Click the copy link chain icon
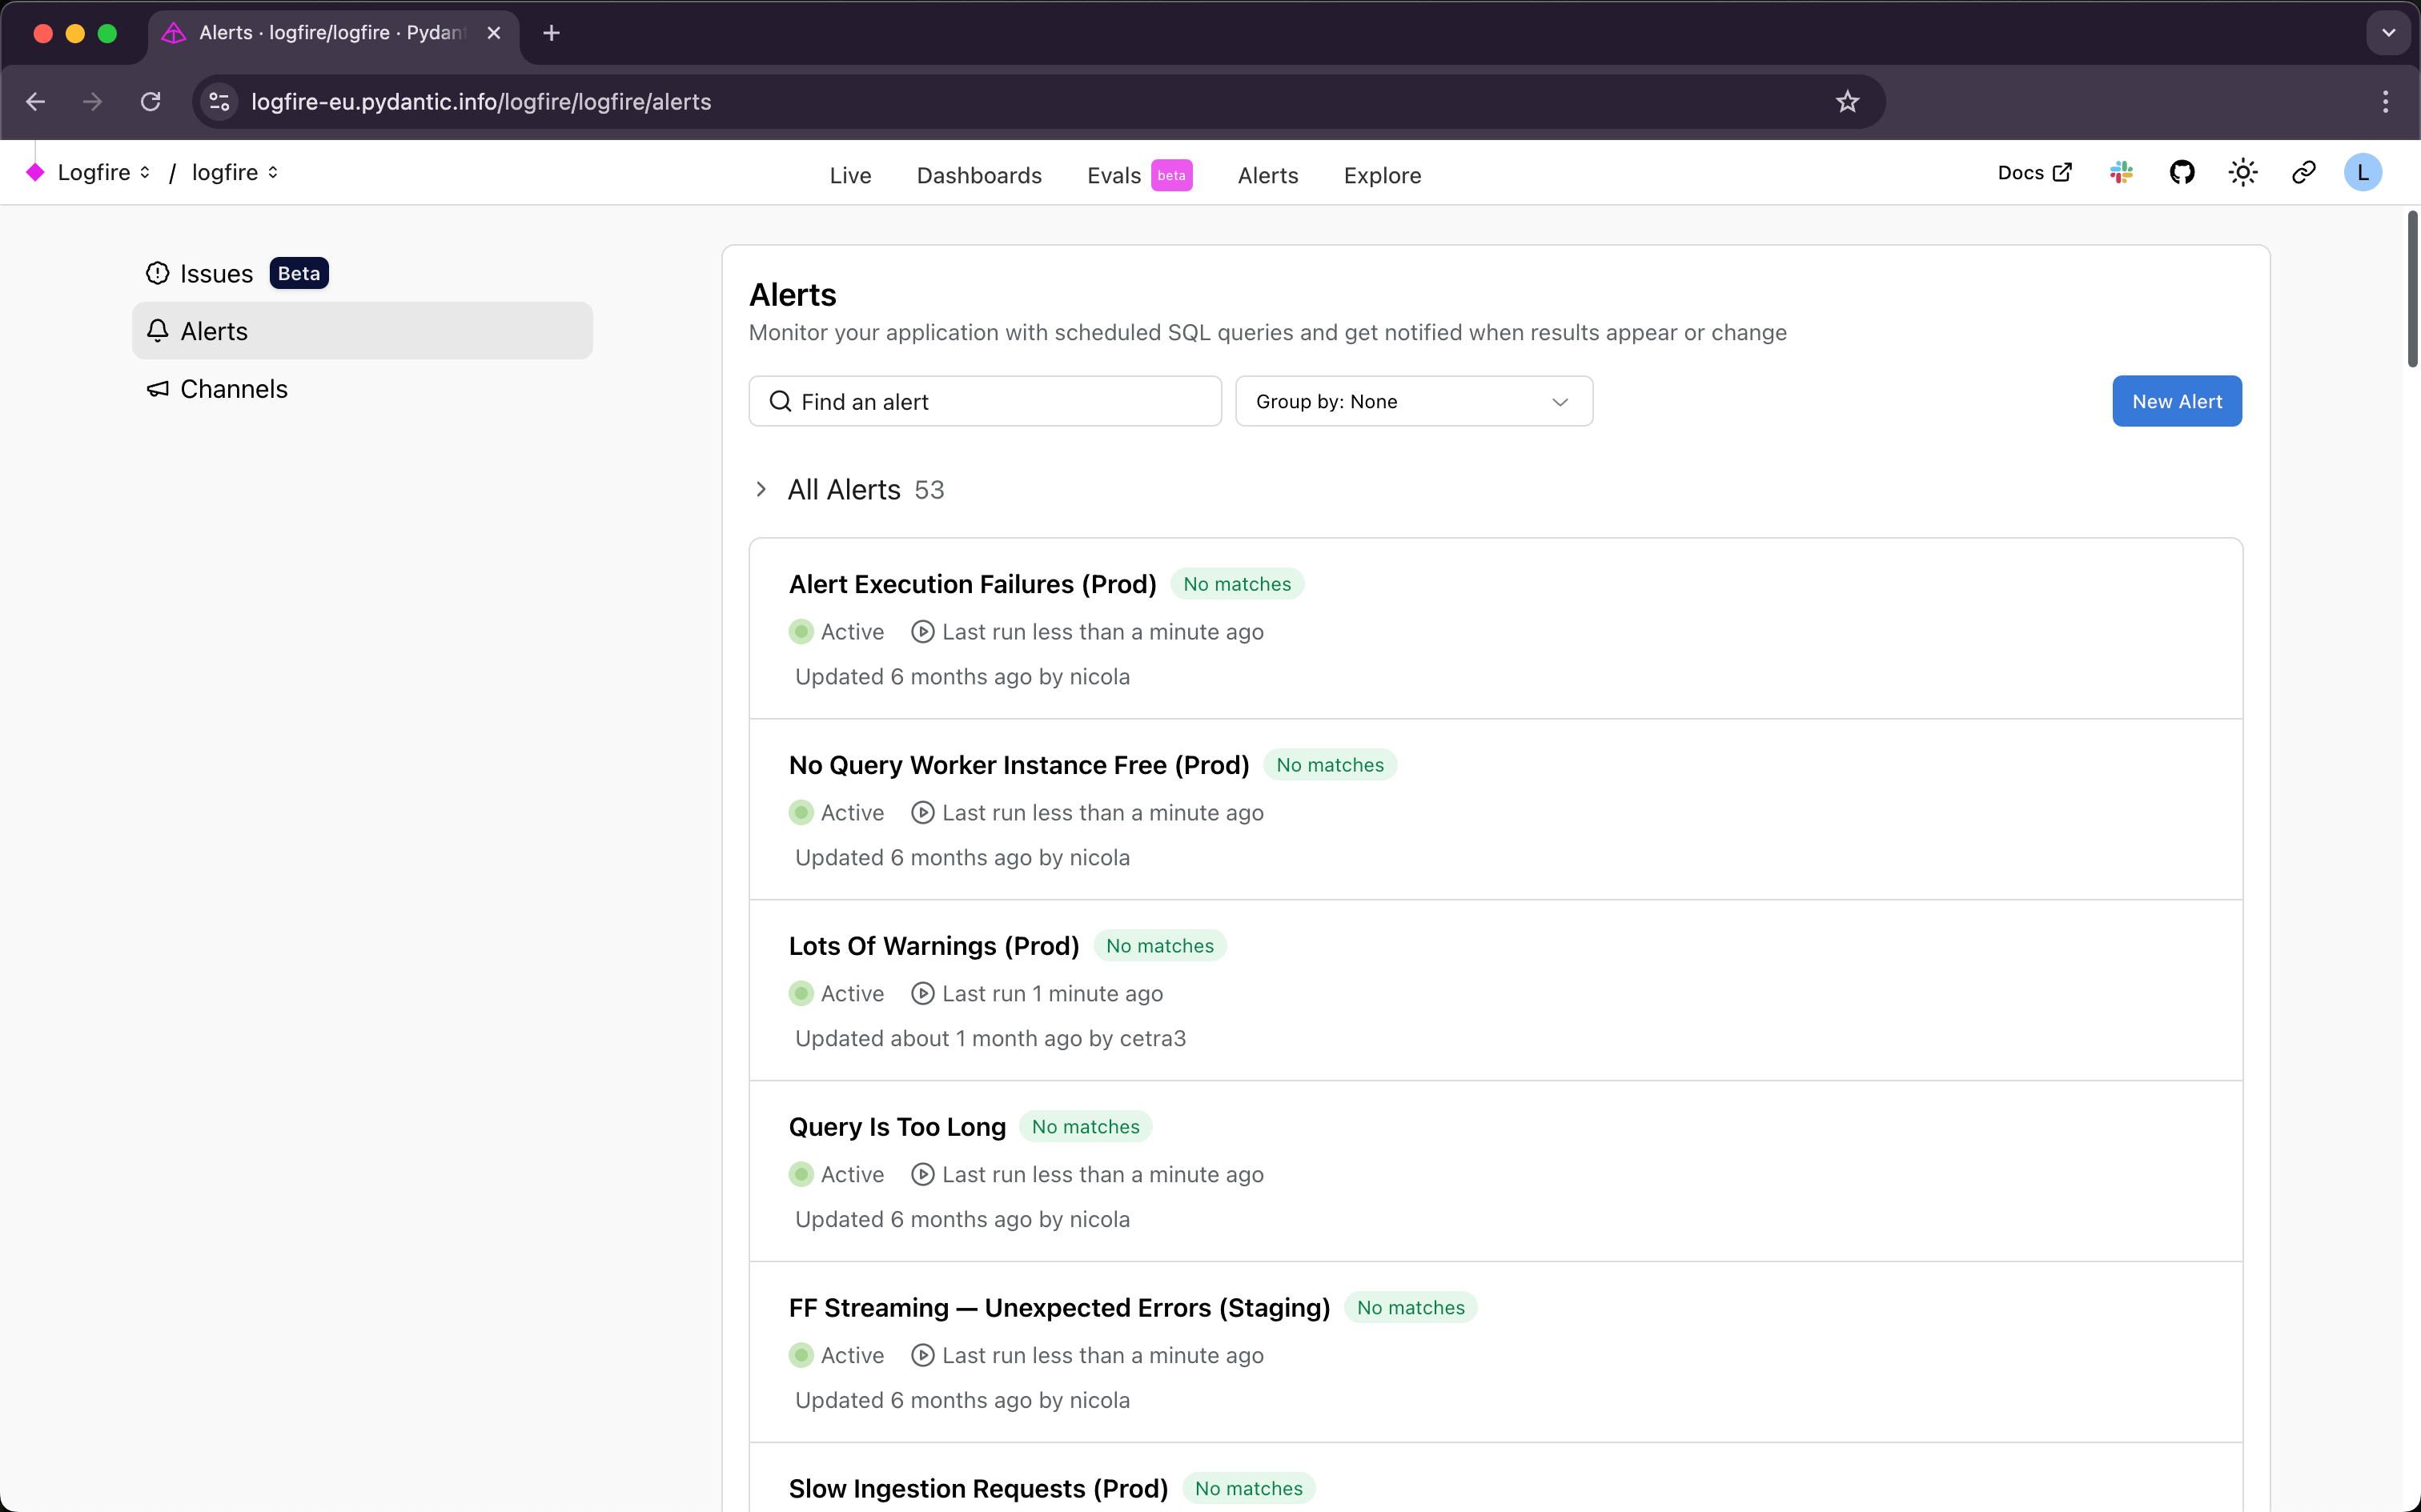2421x1512 pixels. click(x=2303, y=173)
